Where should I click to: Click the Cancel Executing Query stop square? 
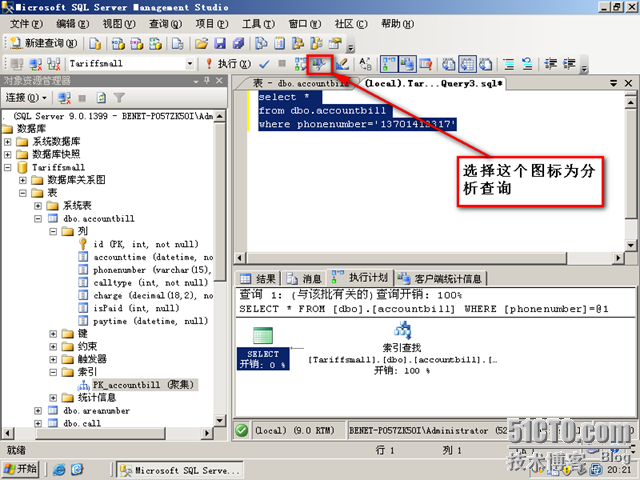coord(282,63)
